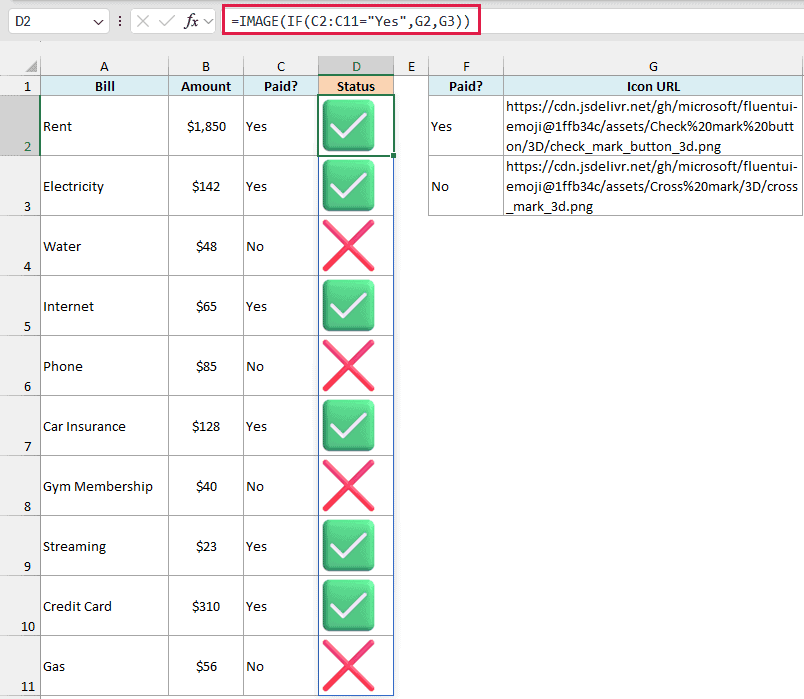Click the Internet cell
Screen dimensions: 804x699
[x=104, y=306]
